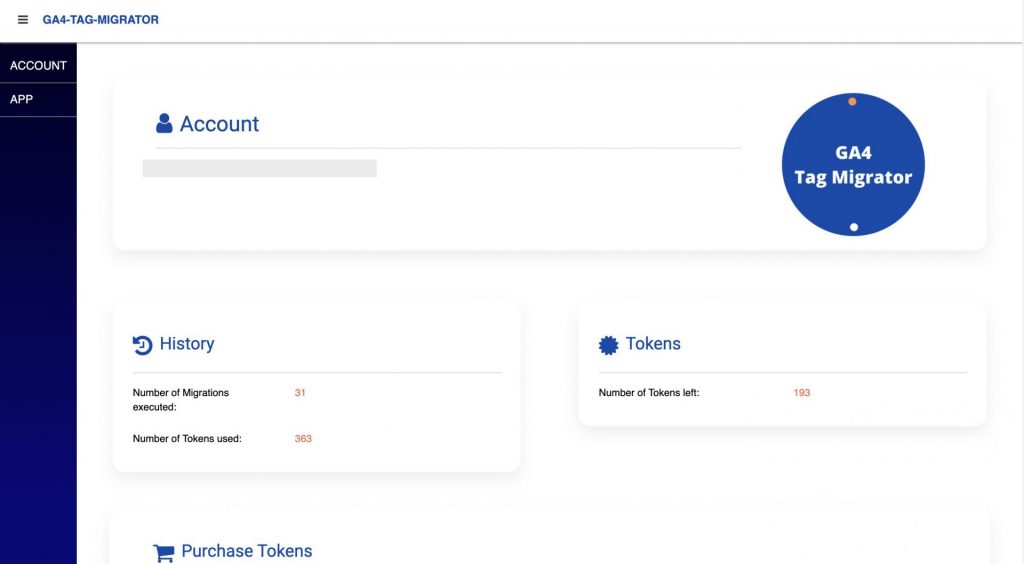The image size is (1024, 564).
Task: Open the hamburger menu icon
Action: click(23, 20)
